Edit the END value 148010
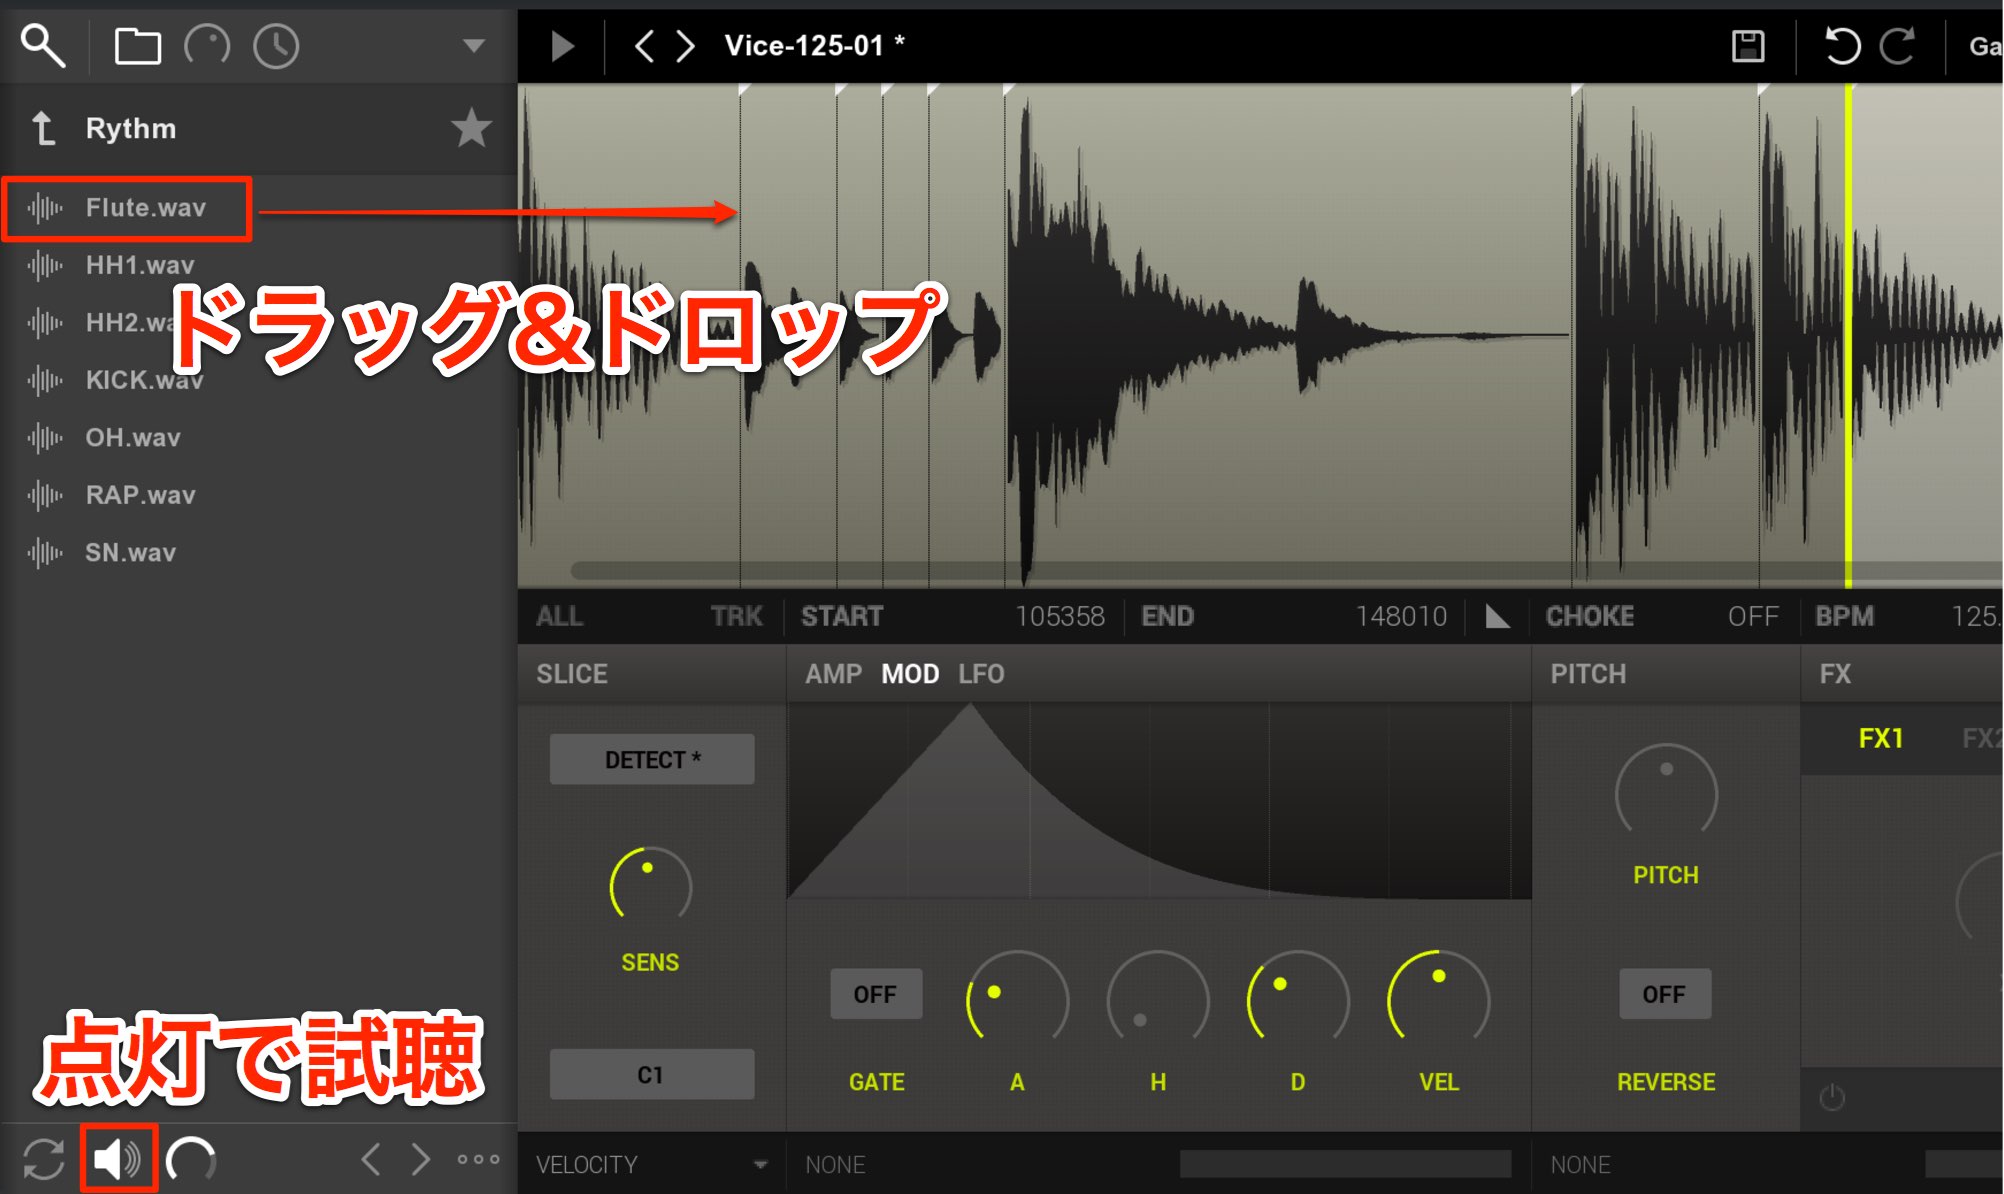This screenshot has height=1194, width=2004. pyautogui.click(x=1401, y=616)
